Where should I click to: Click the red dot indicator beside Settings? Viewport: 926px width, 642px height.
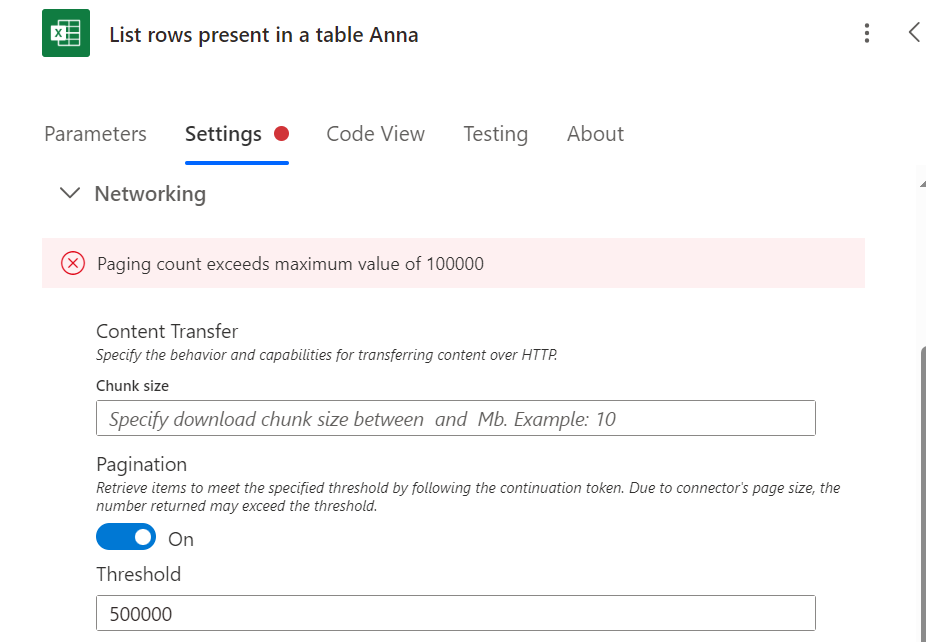281,134
